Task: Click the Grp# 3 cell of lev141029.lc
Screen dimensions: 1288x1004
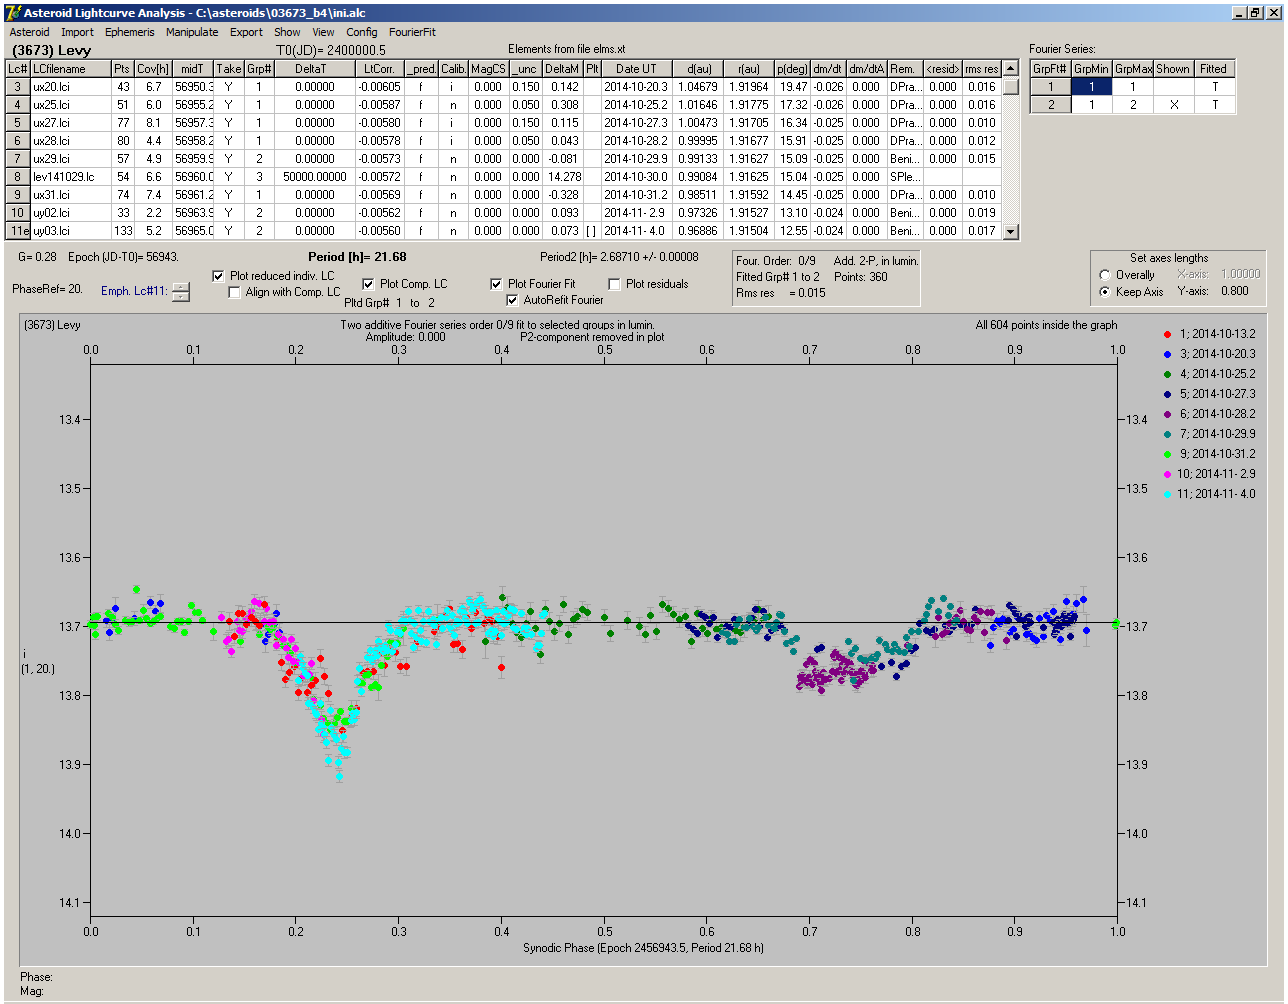Action: (x=259, y=177)
